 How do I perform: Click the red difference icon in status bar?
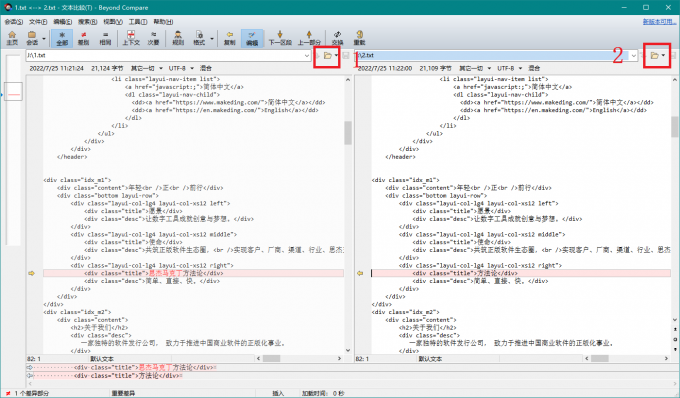coord(8,393)
